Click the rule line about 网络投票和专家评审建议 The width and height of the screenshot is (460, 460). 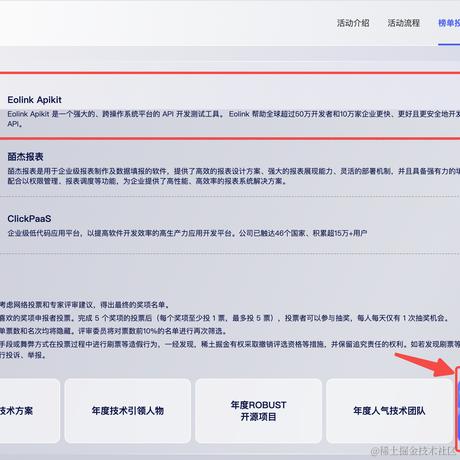tap(85, 305)
